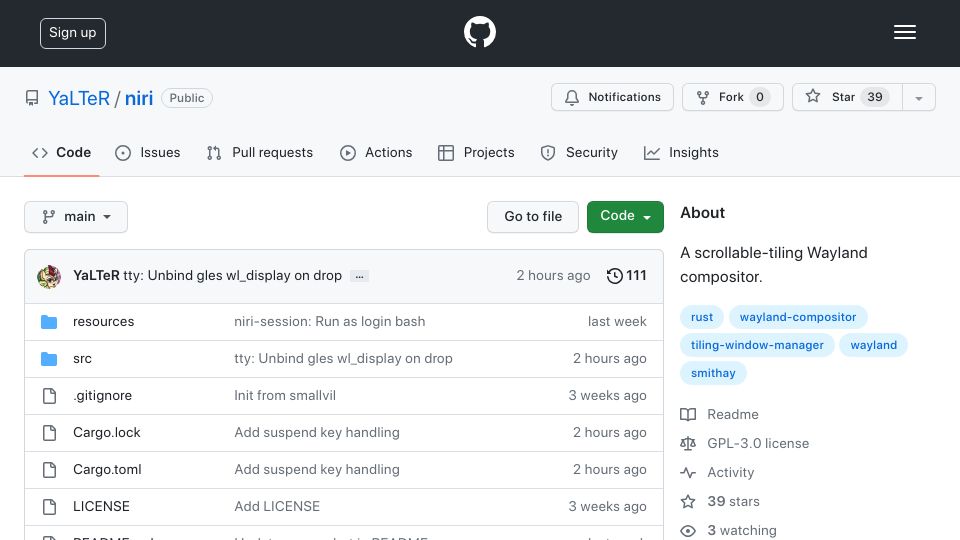Click the Go to file button
Viewport: 960px width, 540px height.
[533, 217]
